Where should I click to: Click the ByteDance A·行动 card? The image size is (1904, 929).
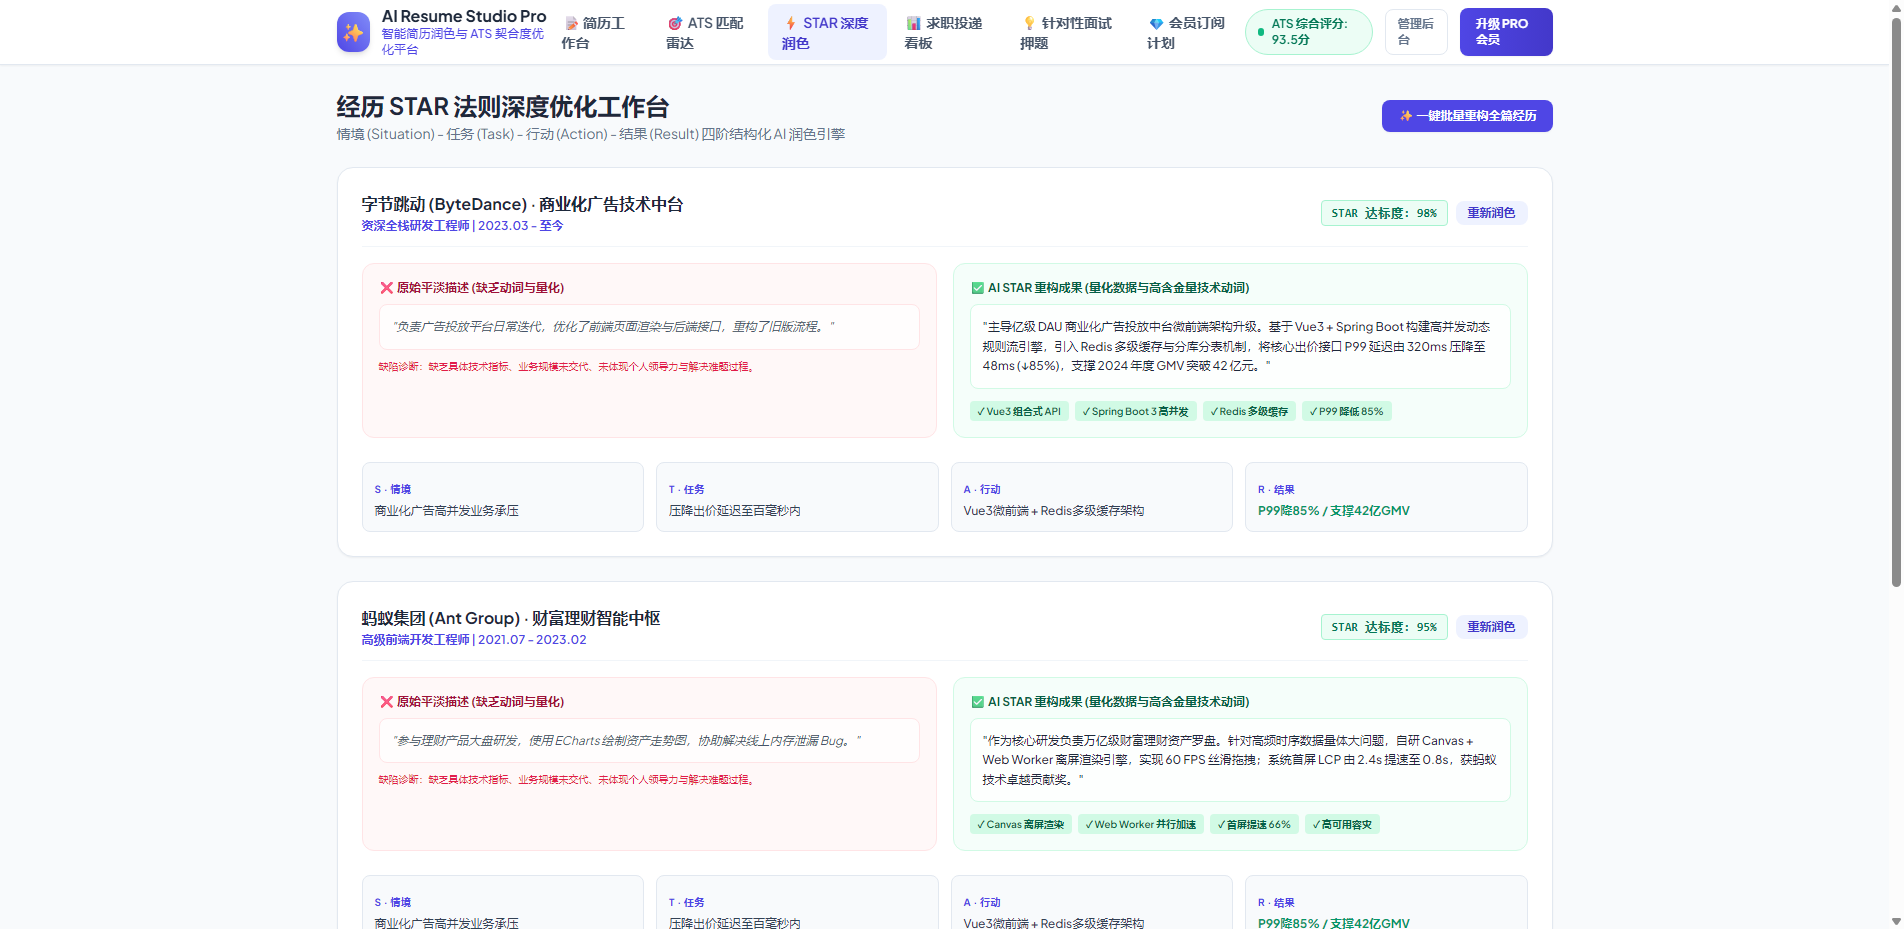pyautogui.click(x=1091, y=497)
